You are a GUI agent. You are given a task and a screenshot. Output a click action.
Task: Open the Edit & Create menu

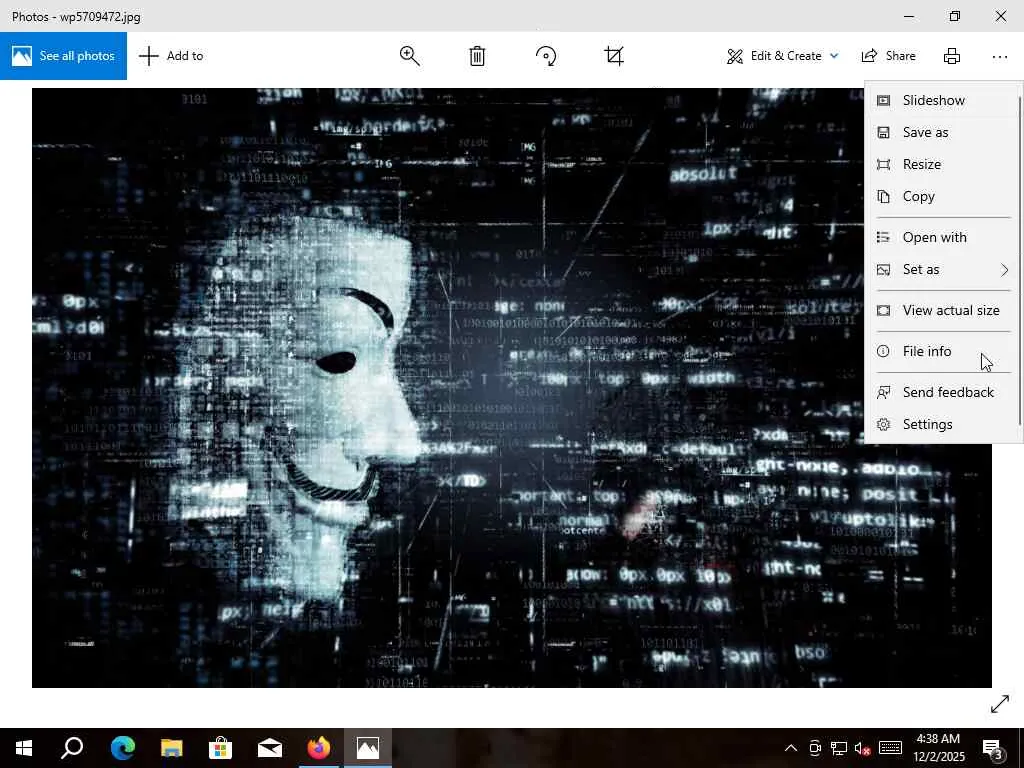coord(782,56)
